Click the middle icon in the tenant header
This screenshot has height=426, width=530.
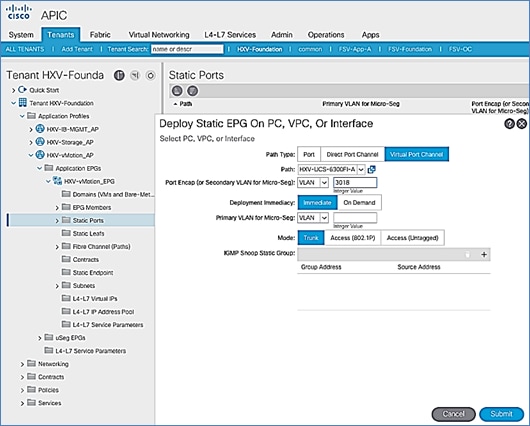[x=135, y=75]
